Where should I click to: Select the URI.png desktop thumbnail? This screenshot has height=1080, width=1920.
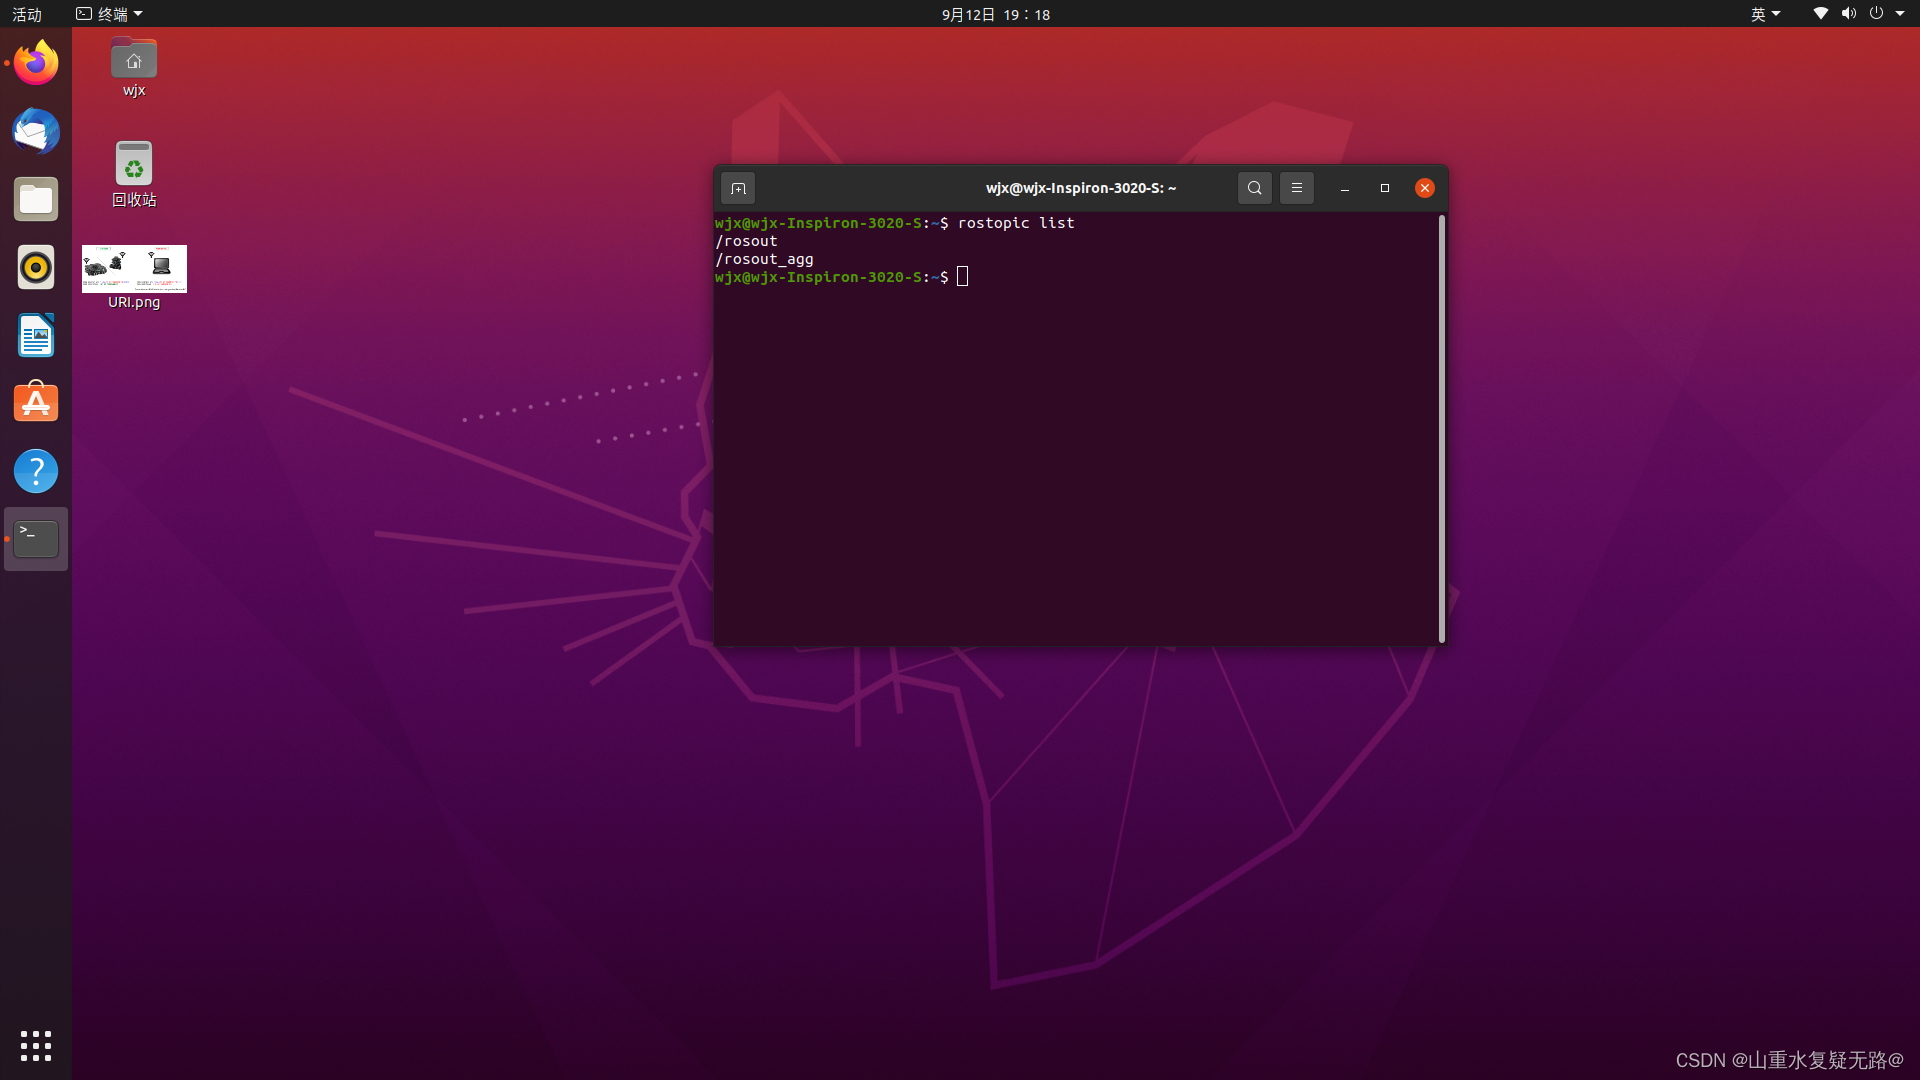coord(134,277)
